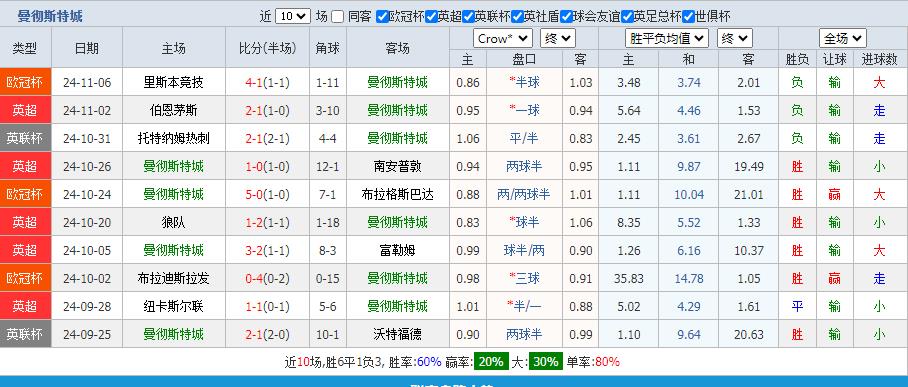
Task: Open the 终 dropdown next to Crow*
Action: pos(558,38)
